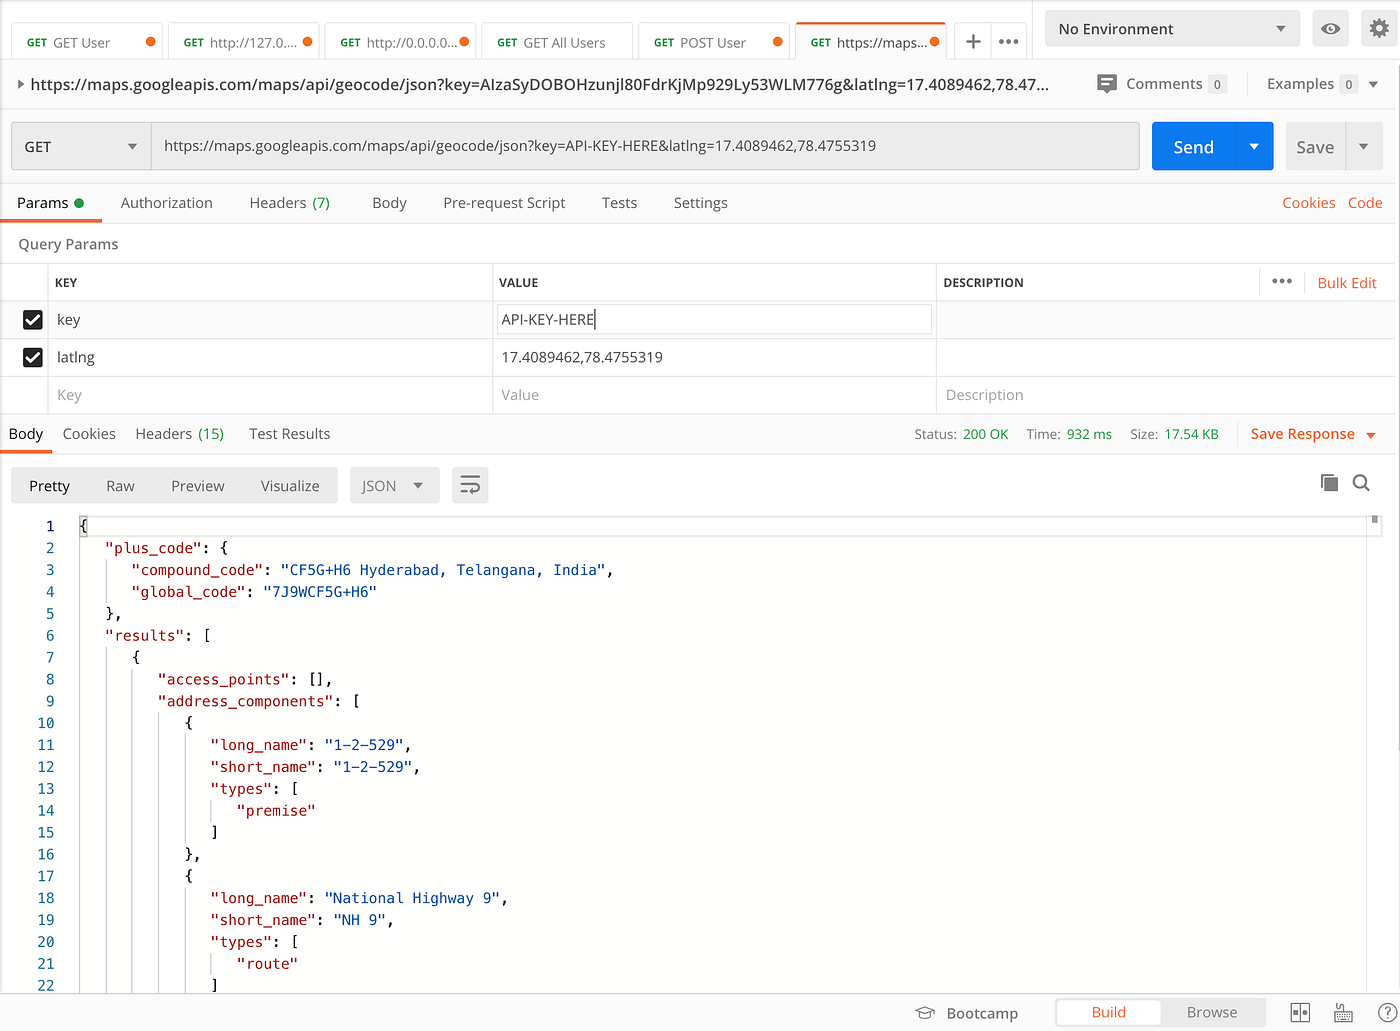
Task: Open the response Cookies tab
Action: click(89, 434)
